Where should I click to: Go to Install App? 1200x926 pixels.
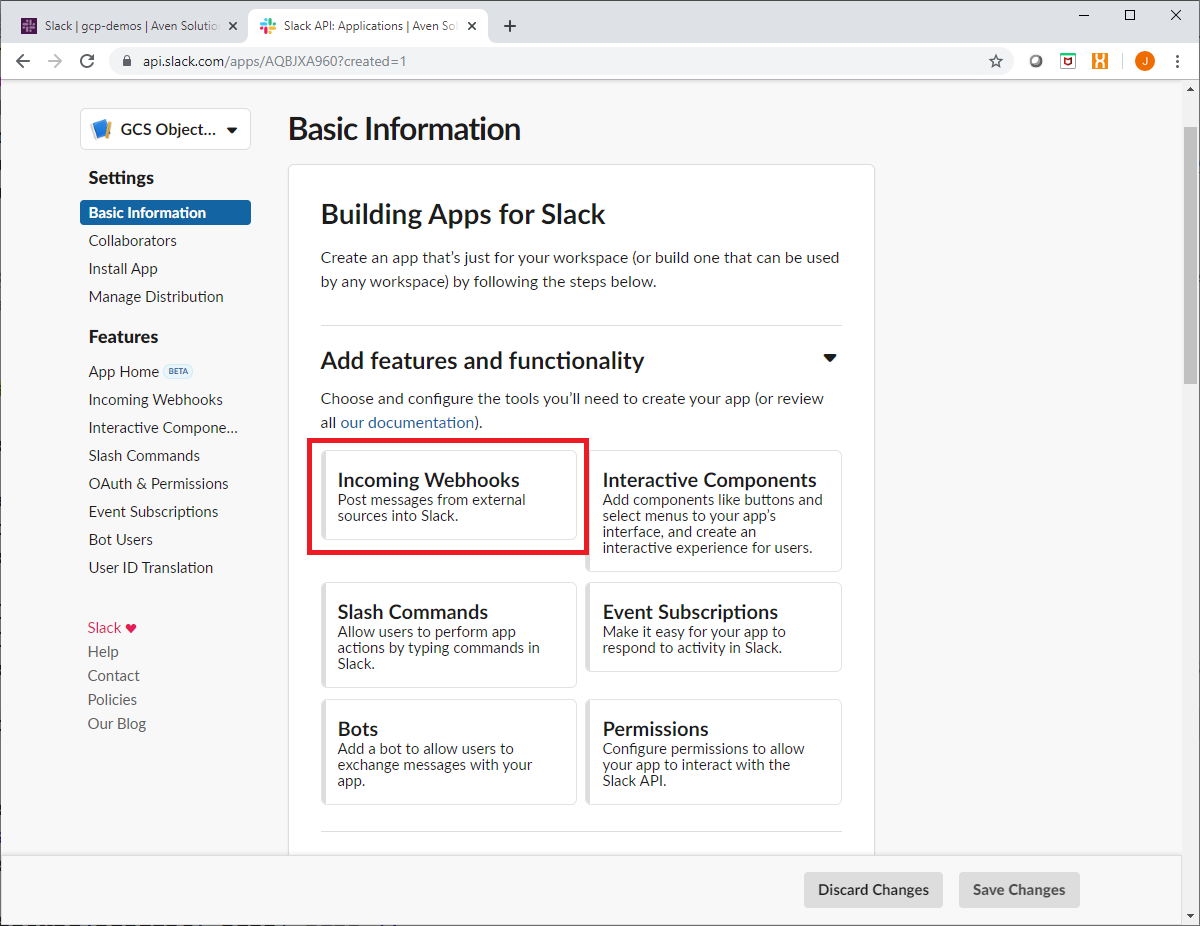tap(123, 268)
